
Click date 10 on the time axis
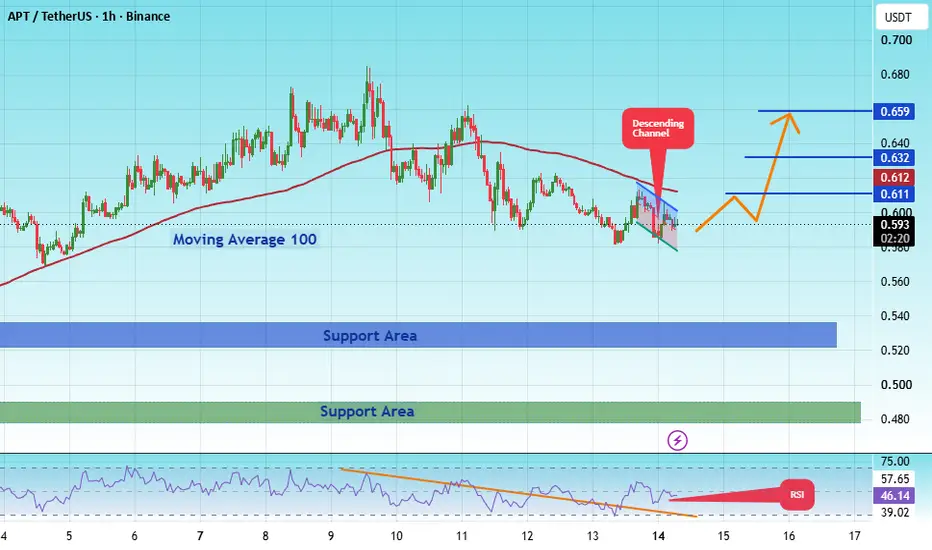396,536
